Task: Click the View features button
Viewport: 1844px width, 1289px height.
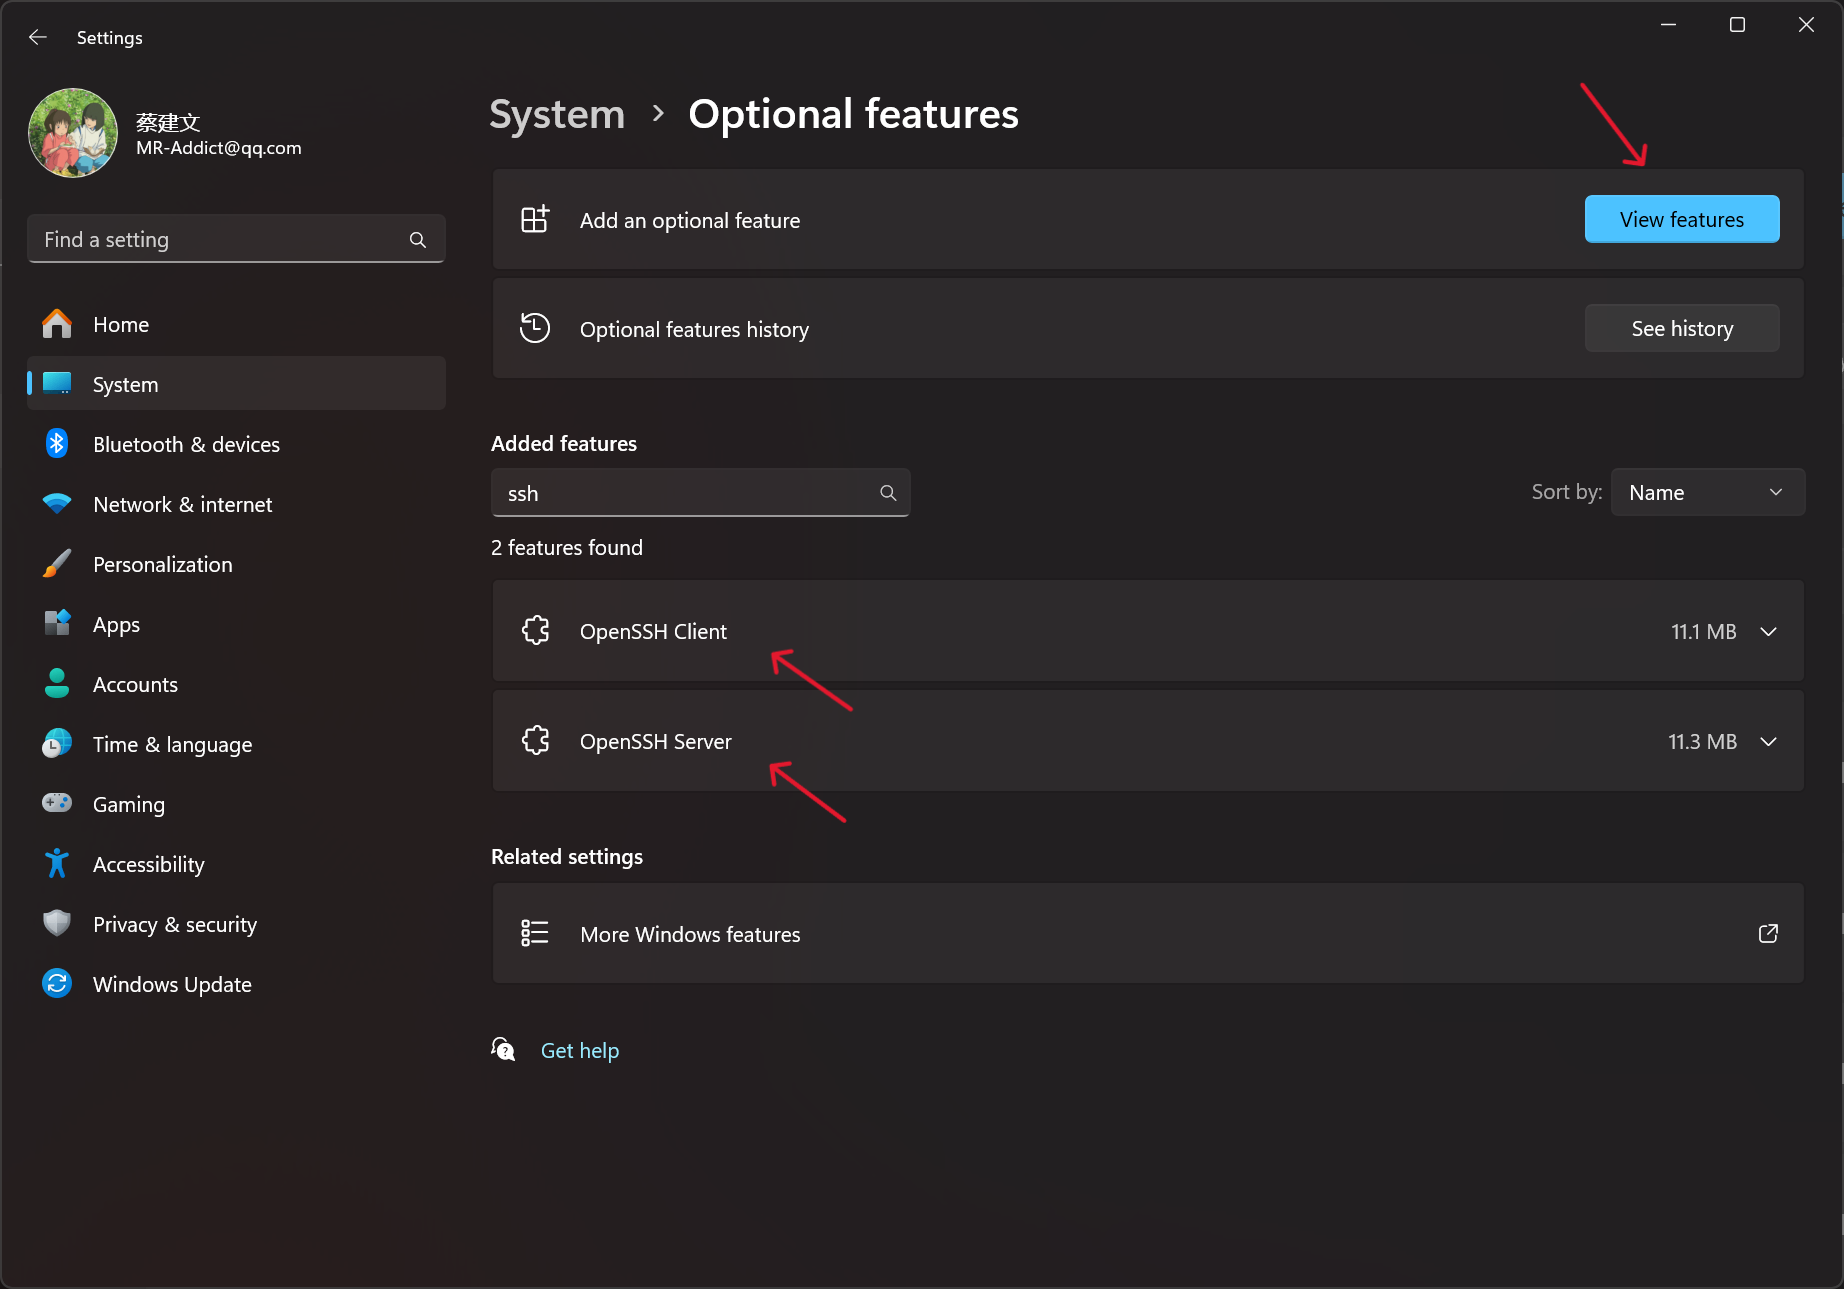Action: [x=1682, y=219]
